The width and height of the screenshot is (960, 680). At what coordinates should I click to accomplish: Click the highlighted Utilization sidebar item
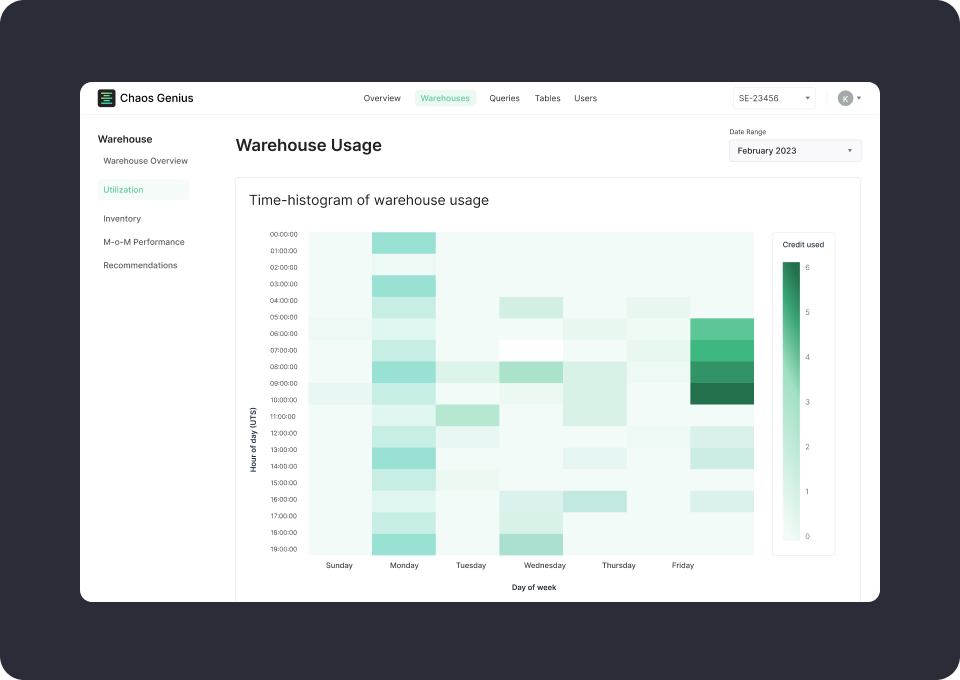[122, 189]
